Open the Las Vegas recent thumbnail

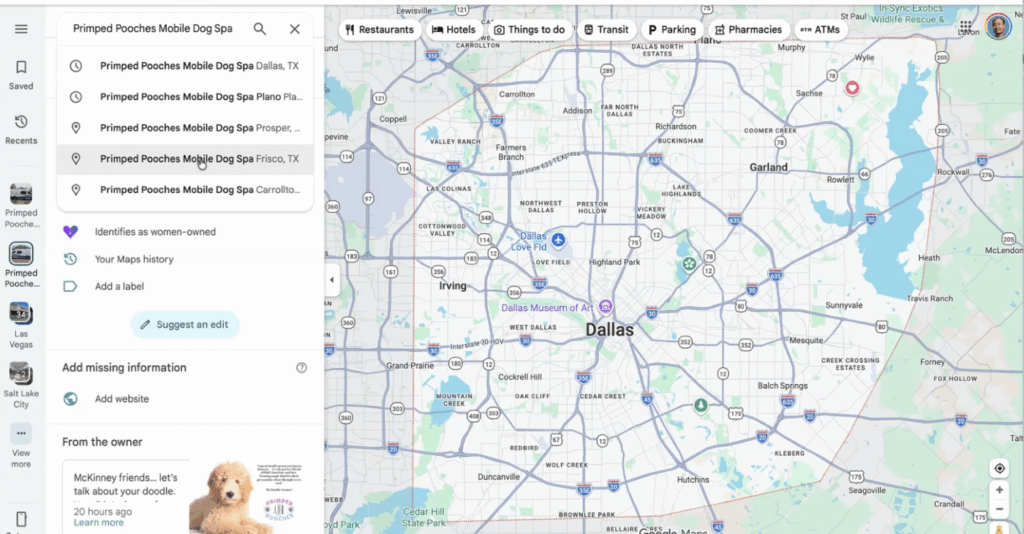pyautogui.click(x=21, y=320)
